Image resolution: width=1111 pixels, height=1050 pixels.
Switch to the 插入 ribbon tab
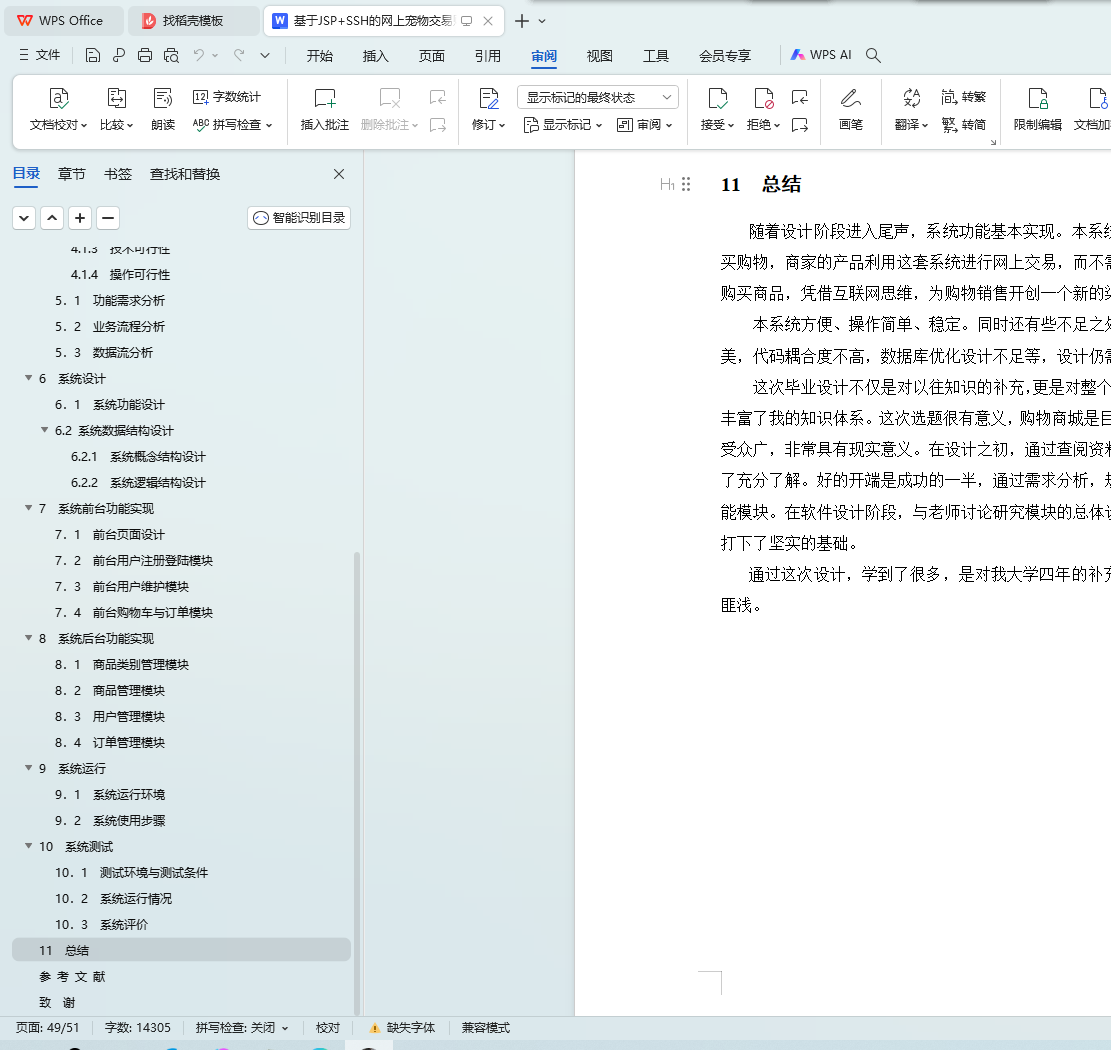(376, 56)
